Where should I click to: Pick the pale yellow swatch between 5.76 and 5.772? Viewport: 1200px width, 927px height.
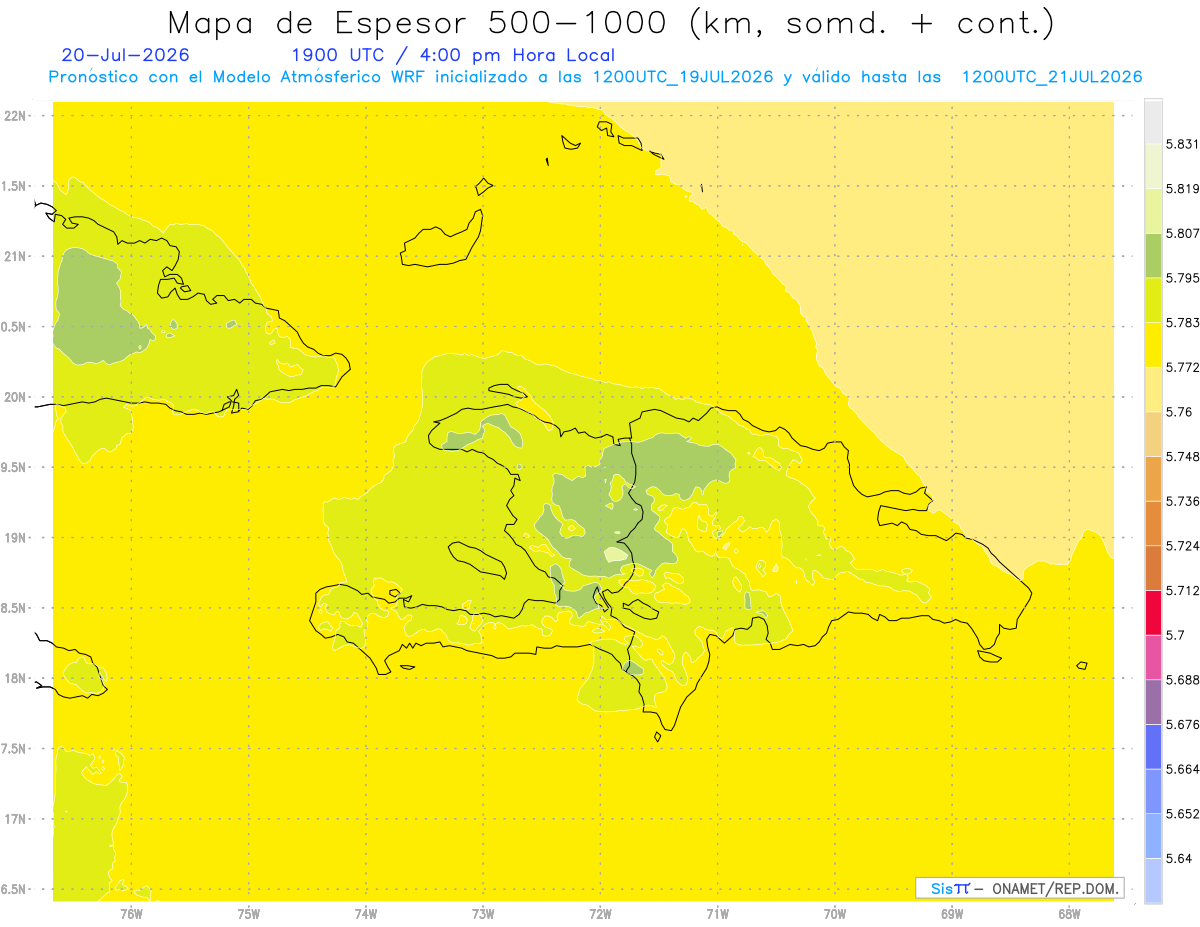(x=1153, y=389)
